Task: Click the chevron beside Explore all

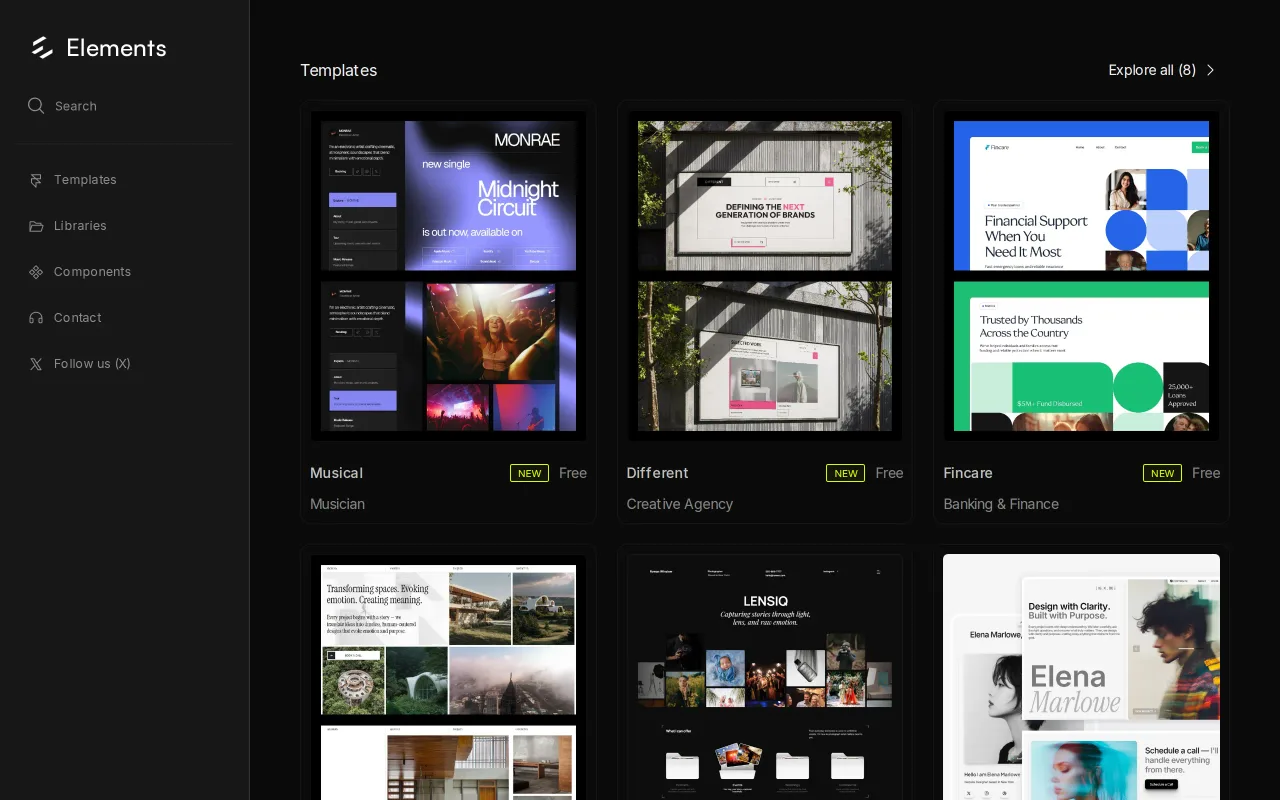Action: click(1210, 70)
